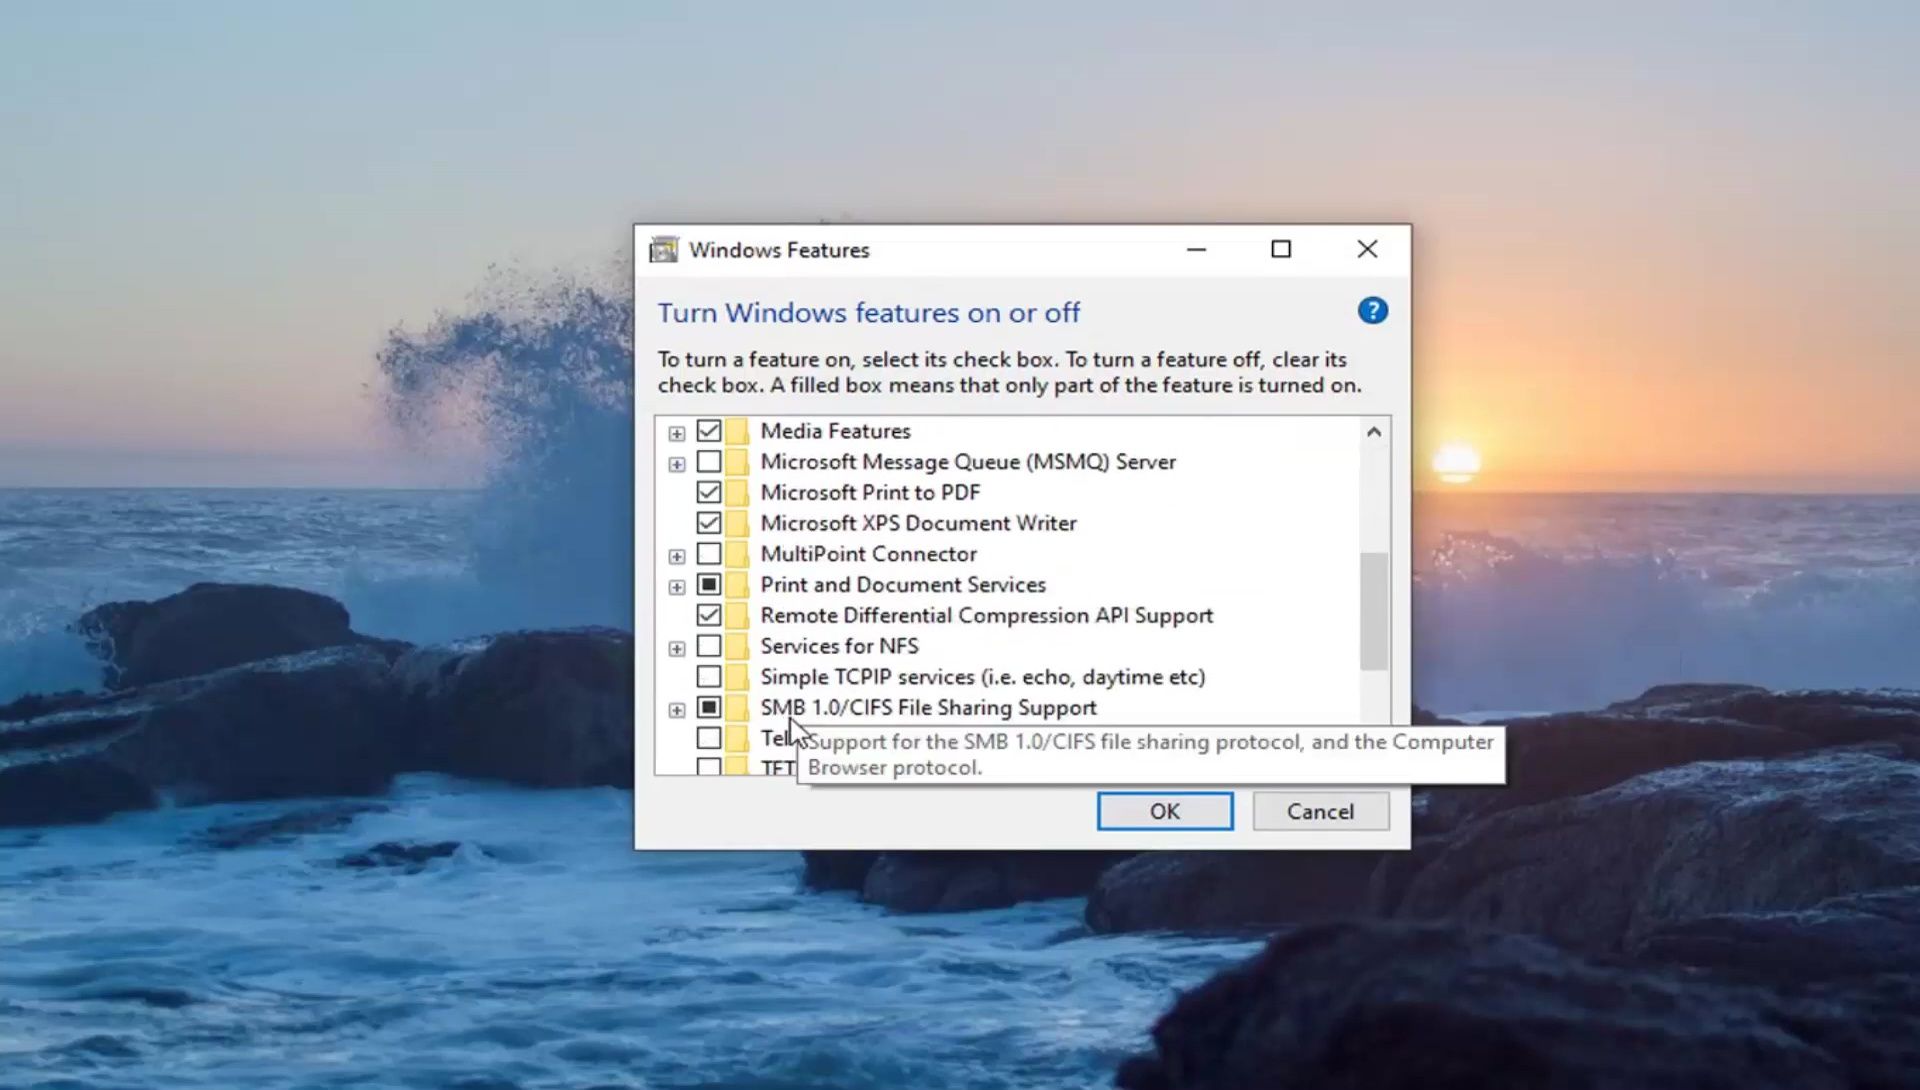Screen dimensions: 1920x1090
Task: Click the Simple TCPIP services folder icon
Action: coord(737,677)
